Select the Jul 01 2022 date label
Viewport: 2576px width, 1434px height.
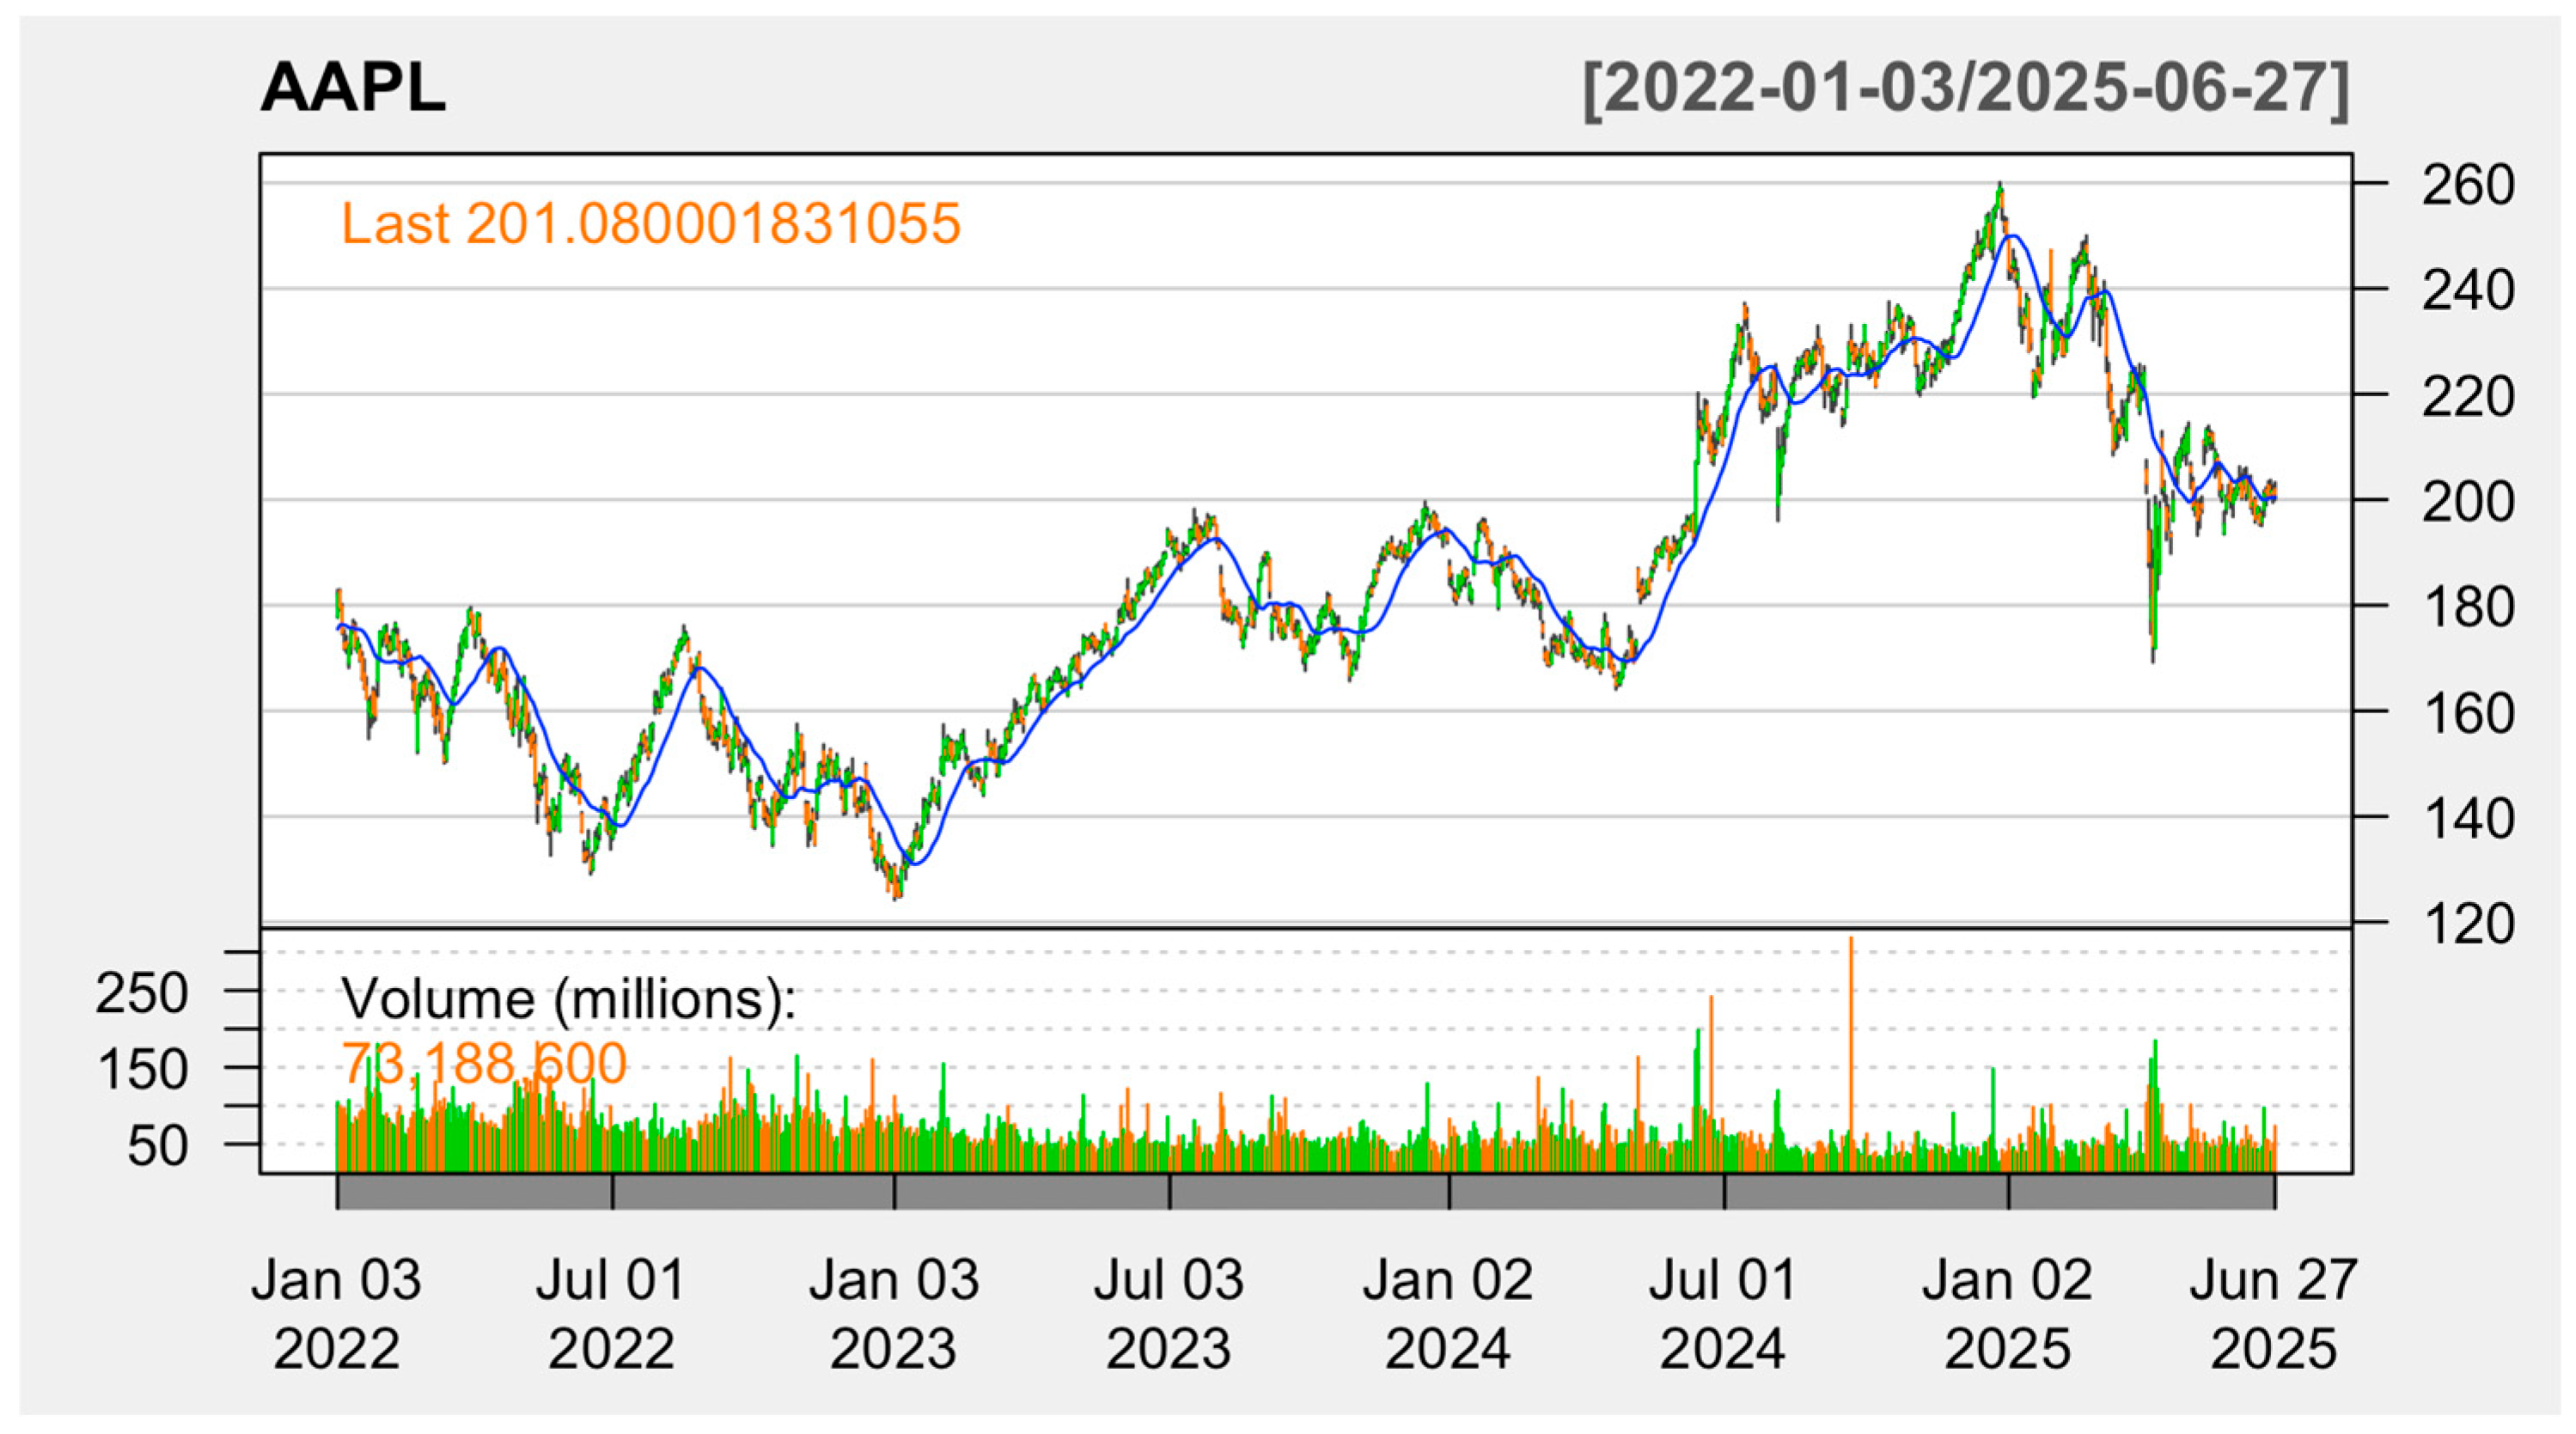click(x=611, y=1314)
